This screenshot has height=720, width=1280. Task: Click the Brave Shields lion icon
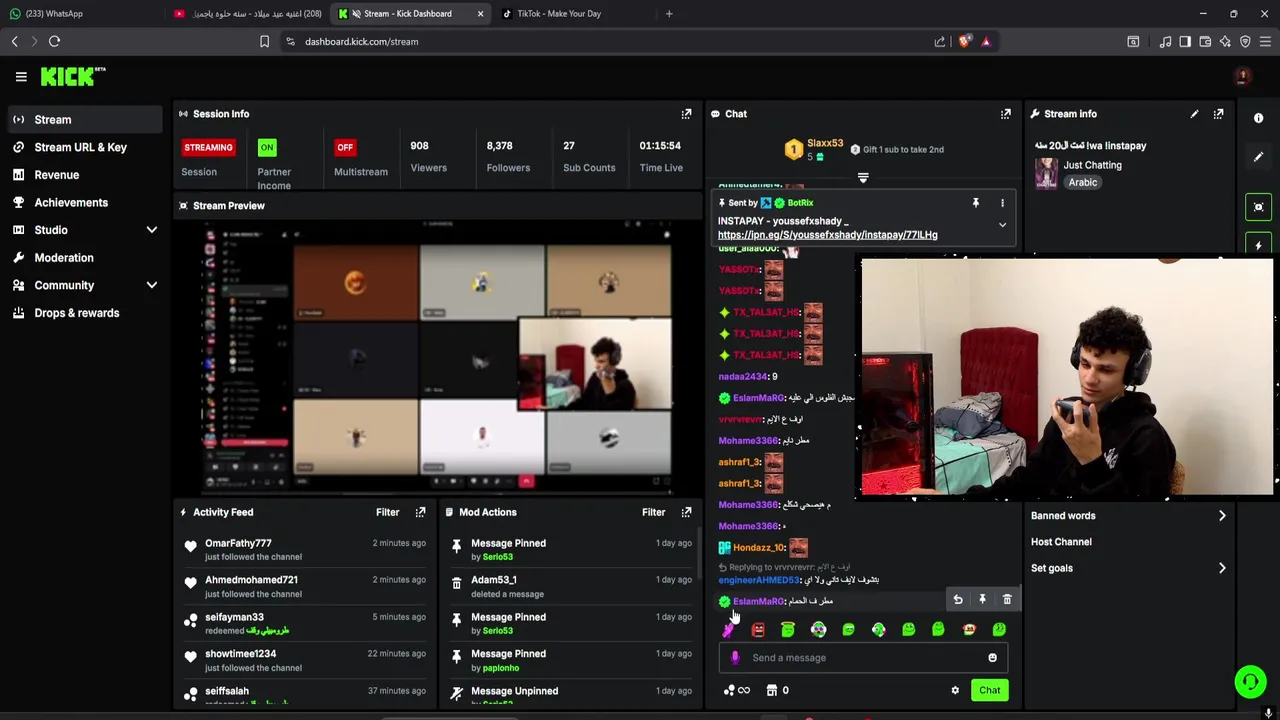[x=965, y=41]
